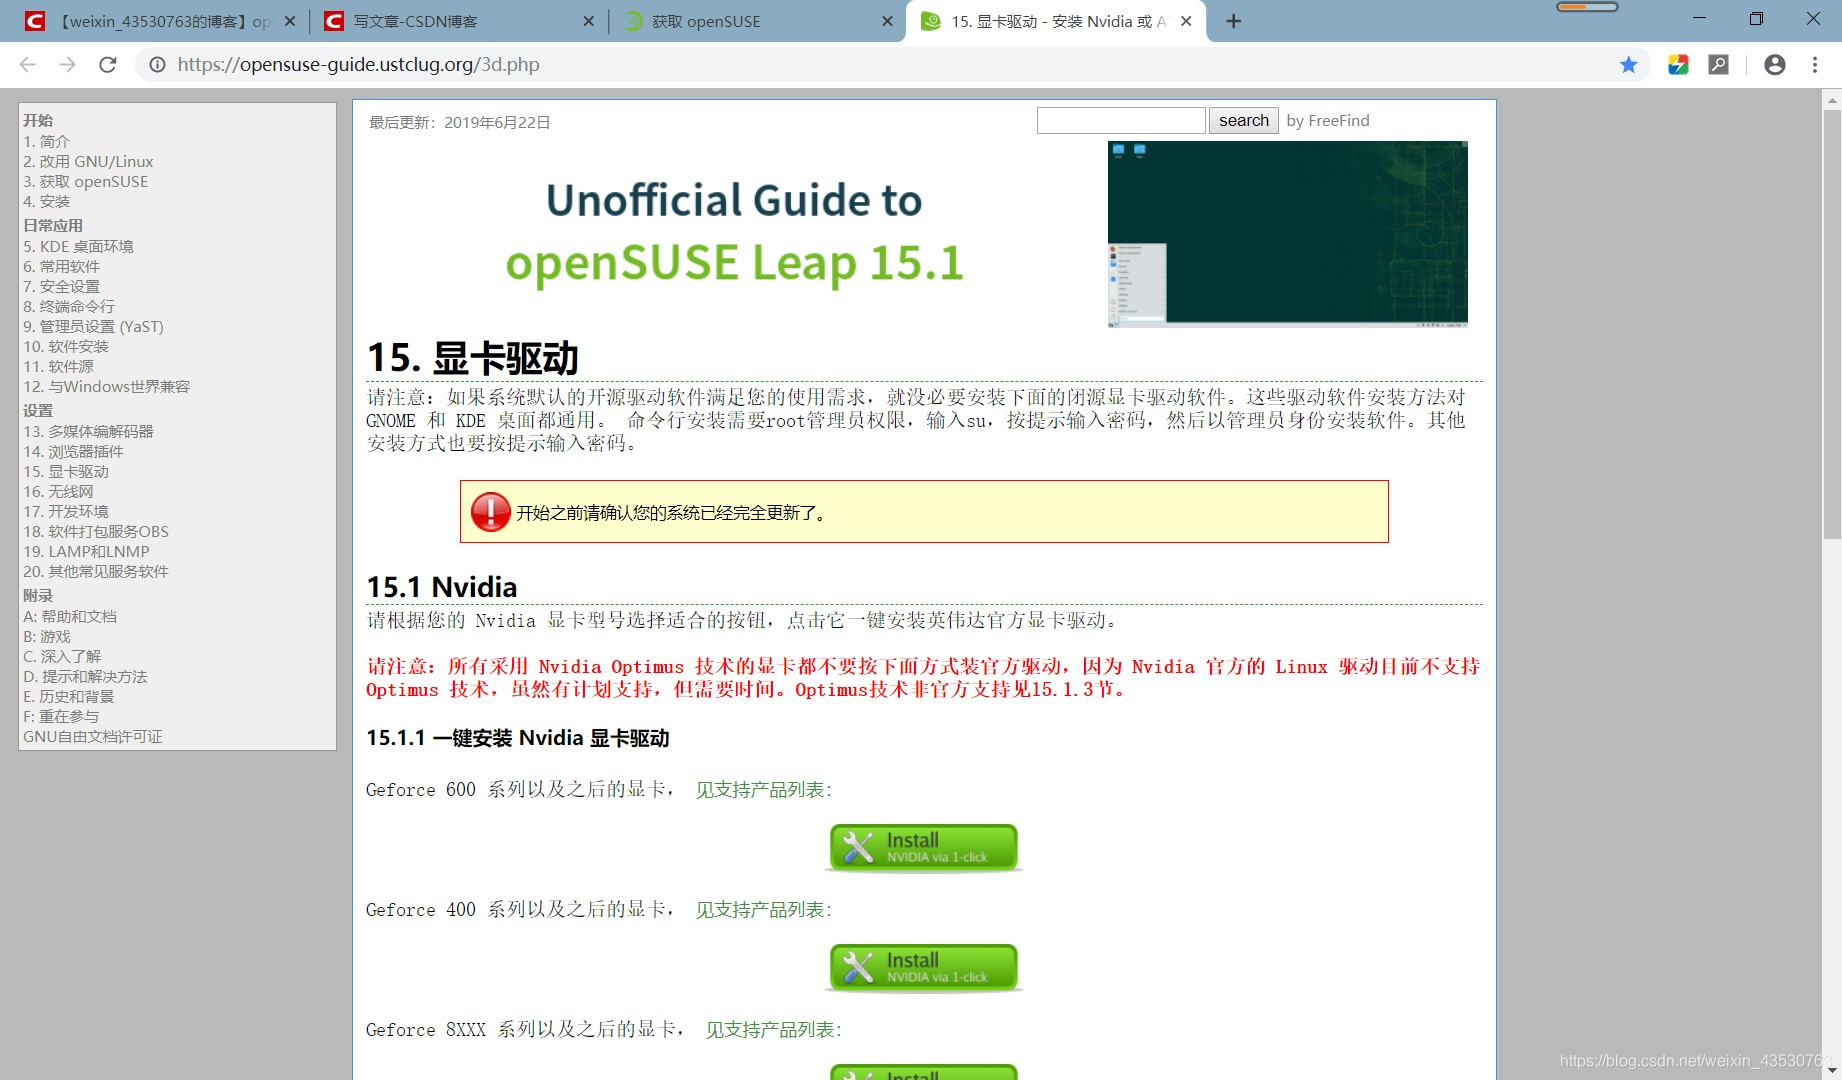This screenshot has height=1080, width=1842.
Task: Close the weixin_43530763 blog tab
Action: point(290,21)
